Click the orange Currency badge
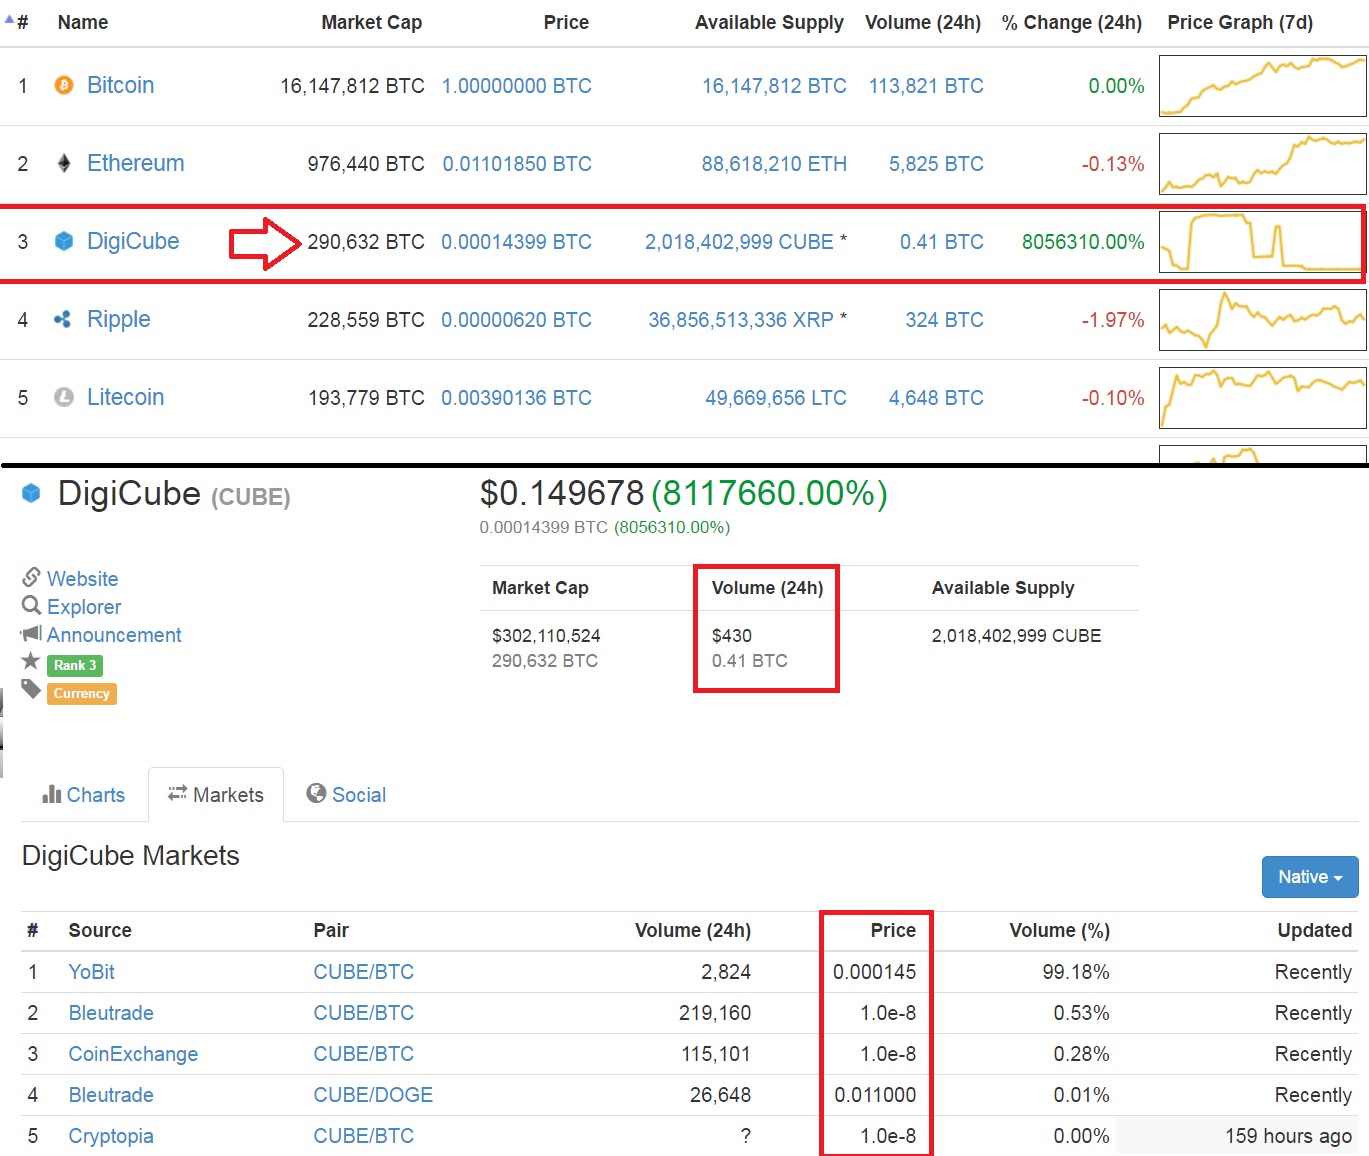 click(82, 693)
